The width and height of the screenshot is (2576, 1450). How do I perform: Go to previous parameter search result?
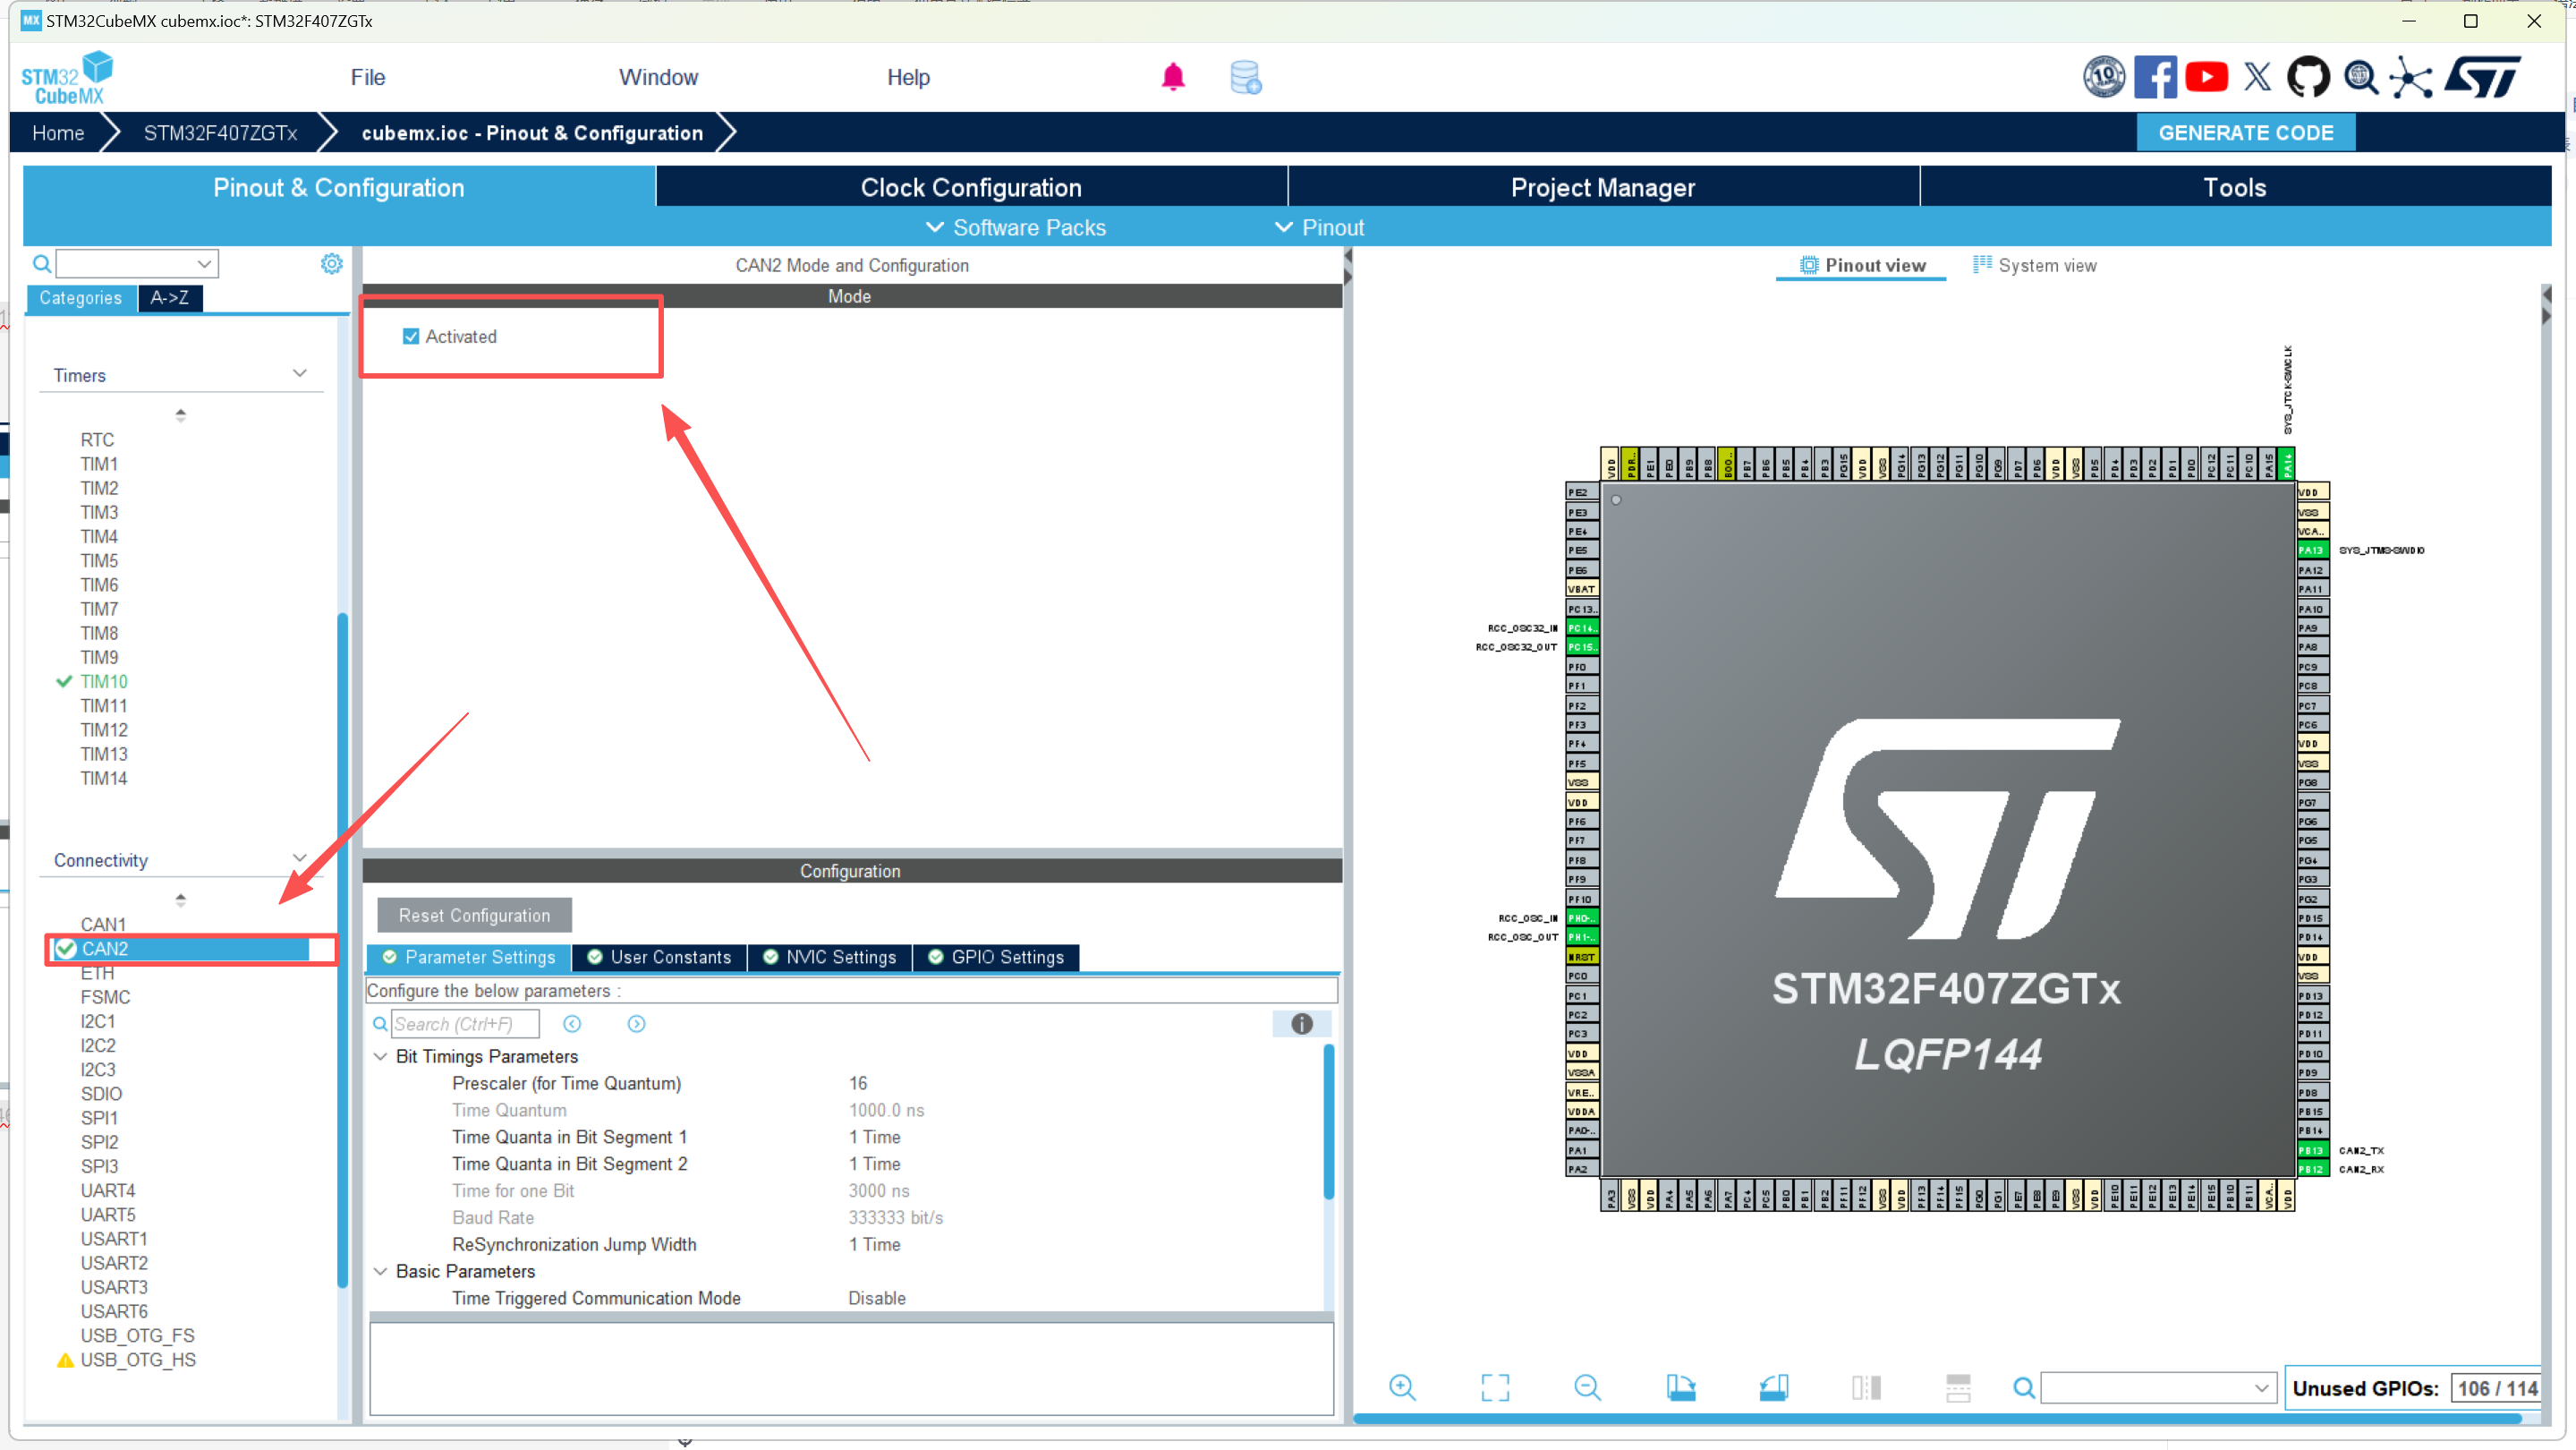[572, 1024]
